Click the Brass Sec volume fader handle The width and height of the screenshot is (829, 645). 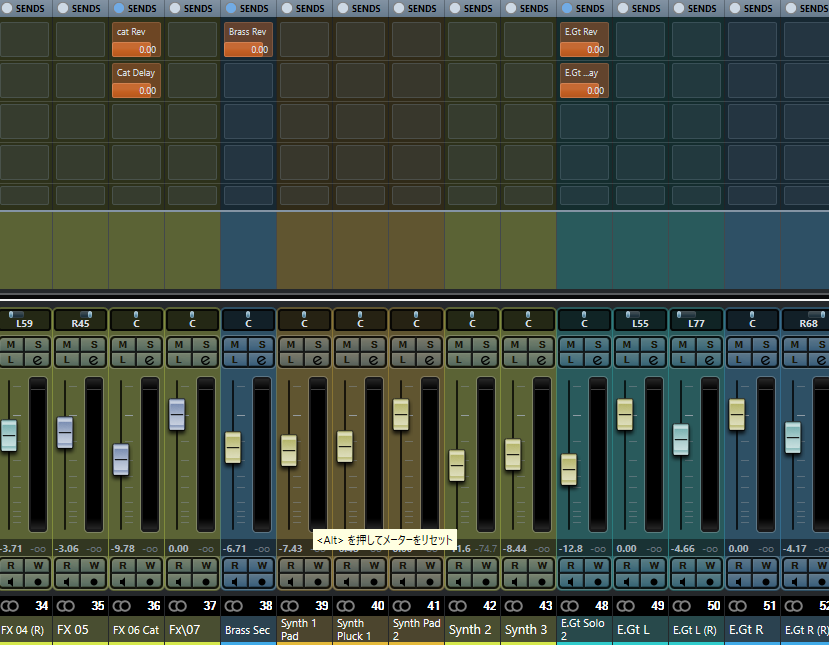233,448
